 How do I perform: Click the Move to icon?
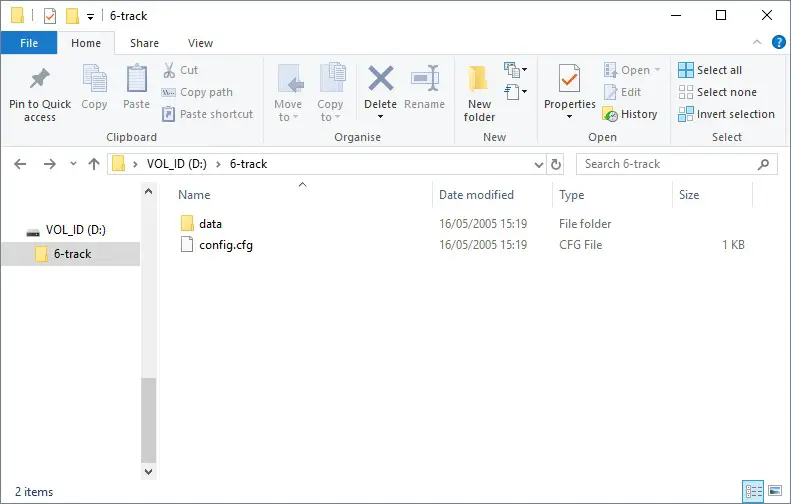click(290, 78)
